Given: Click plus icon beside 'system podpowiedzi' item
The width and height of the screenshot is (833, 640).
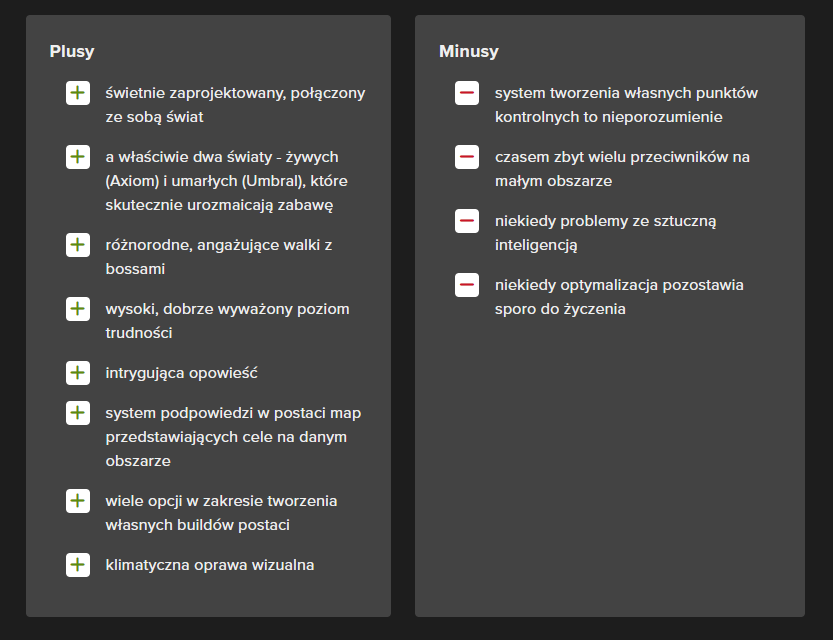Looking at the screenshot, I should point(78,413).
